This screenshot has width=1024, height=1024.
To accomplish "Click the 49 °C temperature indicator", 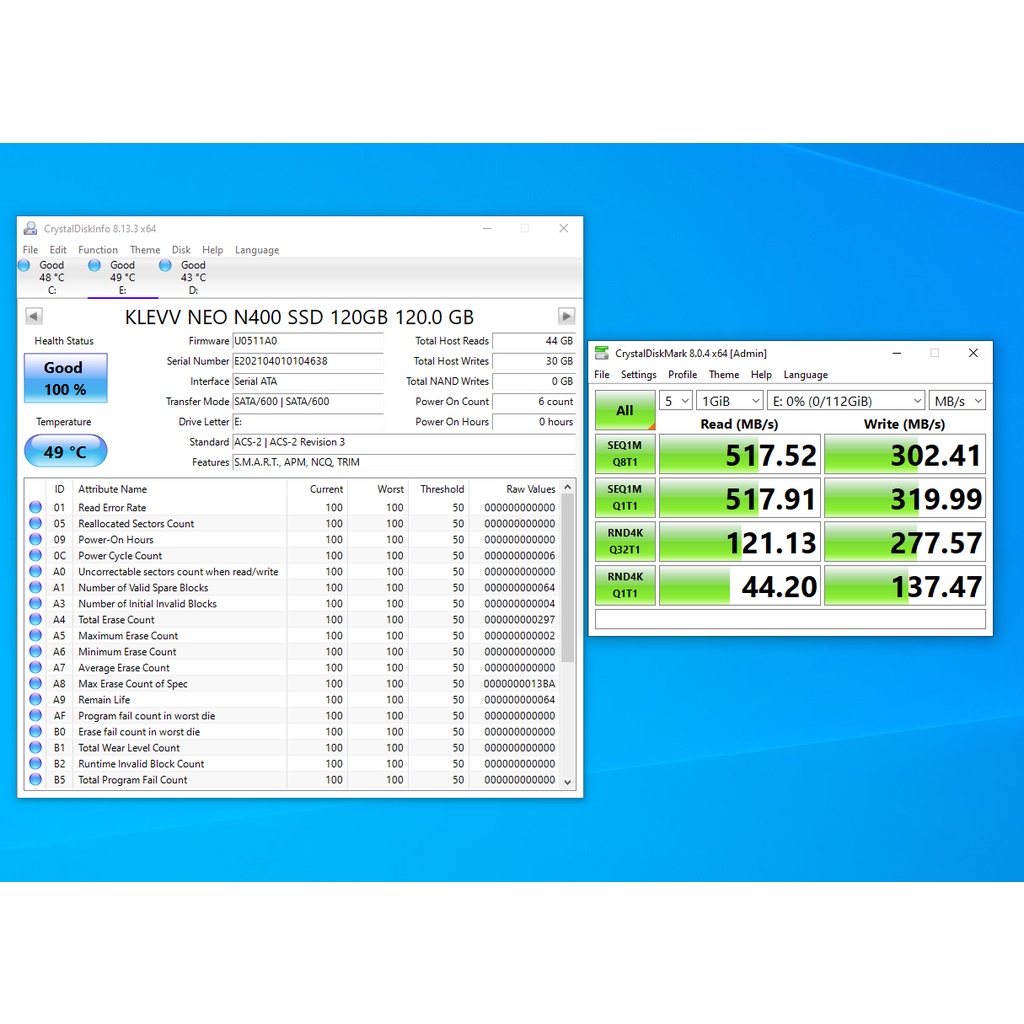I will (65, 452).
